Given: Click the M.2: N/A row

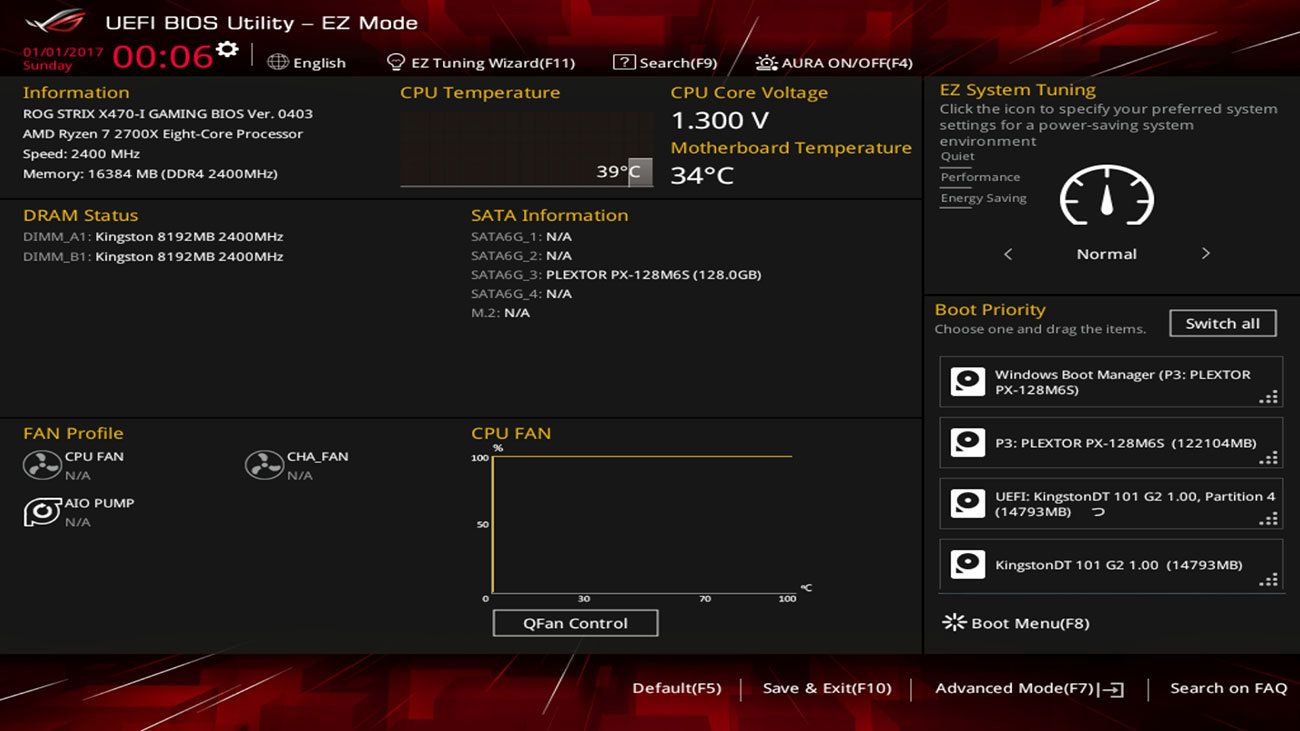Looking at the screenshot, I should [x=500, y=313].
